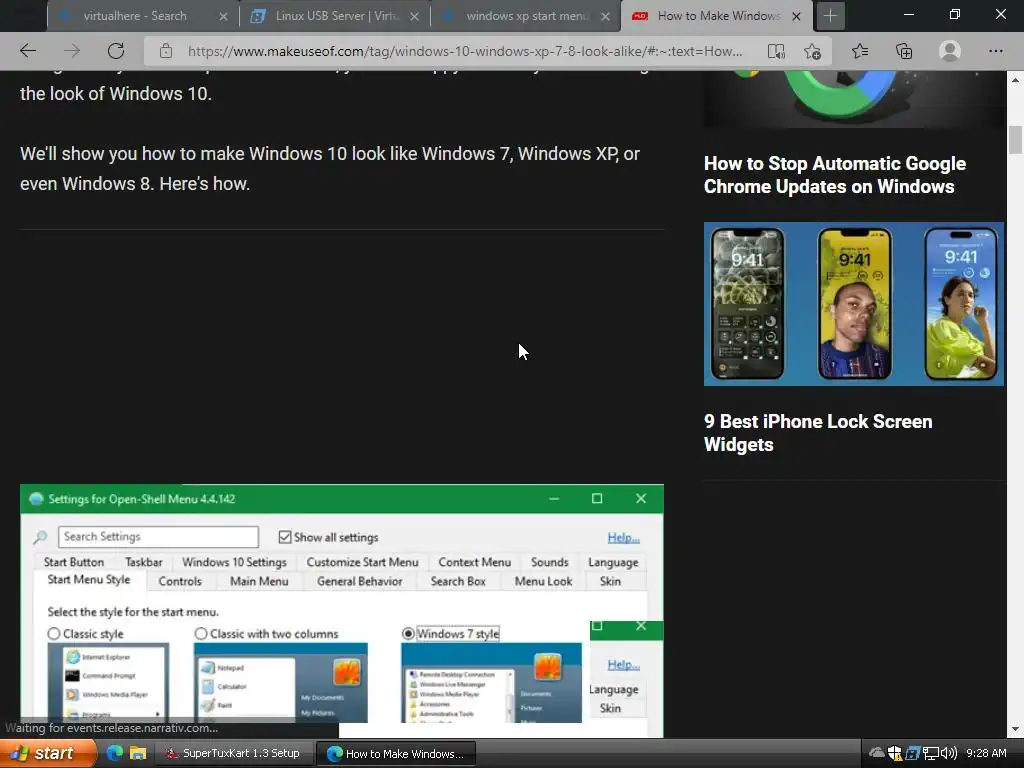The height and width of the screenshot is (768, 1024).
Task: Open the Favorites list icon
Action: pyautogui.click(x=860, y=51)
